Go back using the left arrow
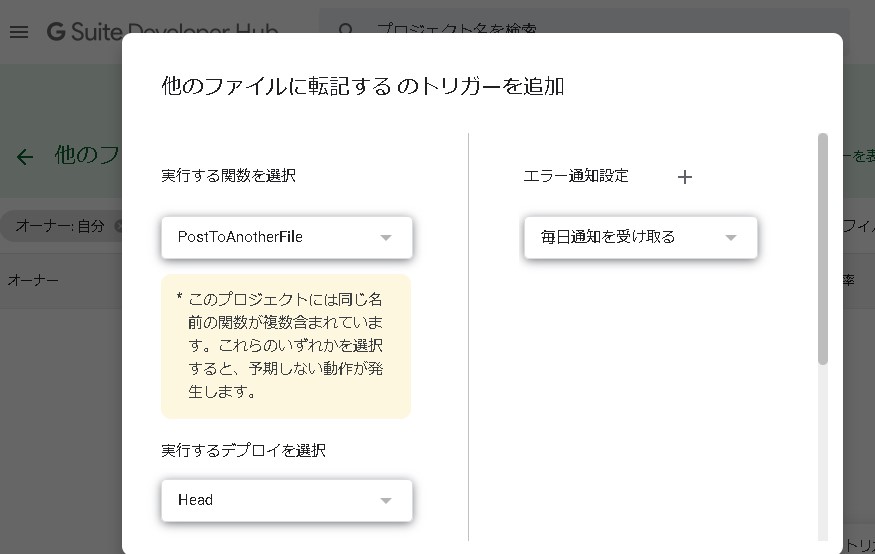Screen dimensions: 875x554 pyautogui.click(x=25, y=156)
